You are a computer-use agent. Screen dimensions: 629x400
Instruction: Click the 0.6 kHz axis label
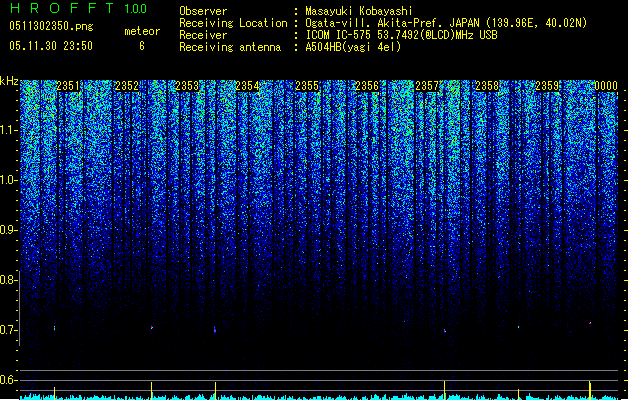tap(9, 380)
